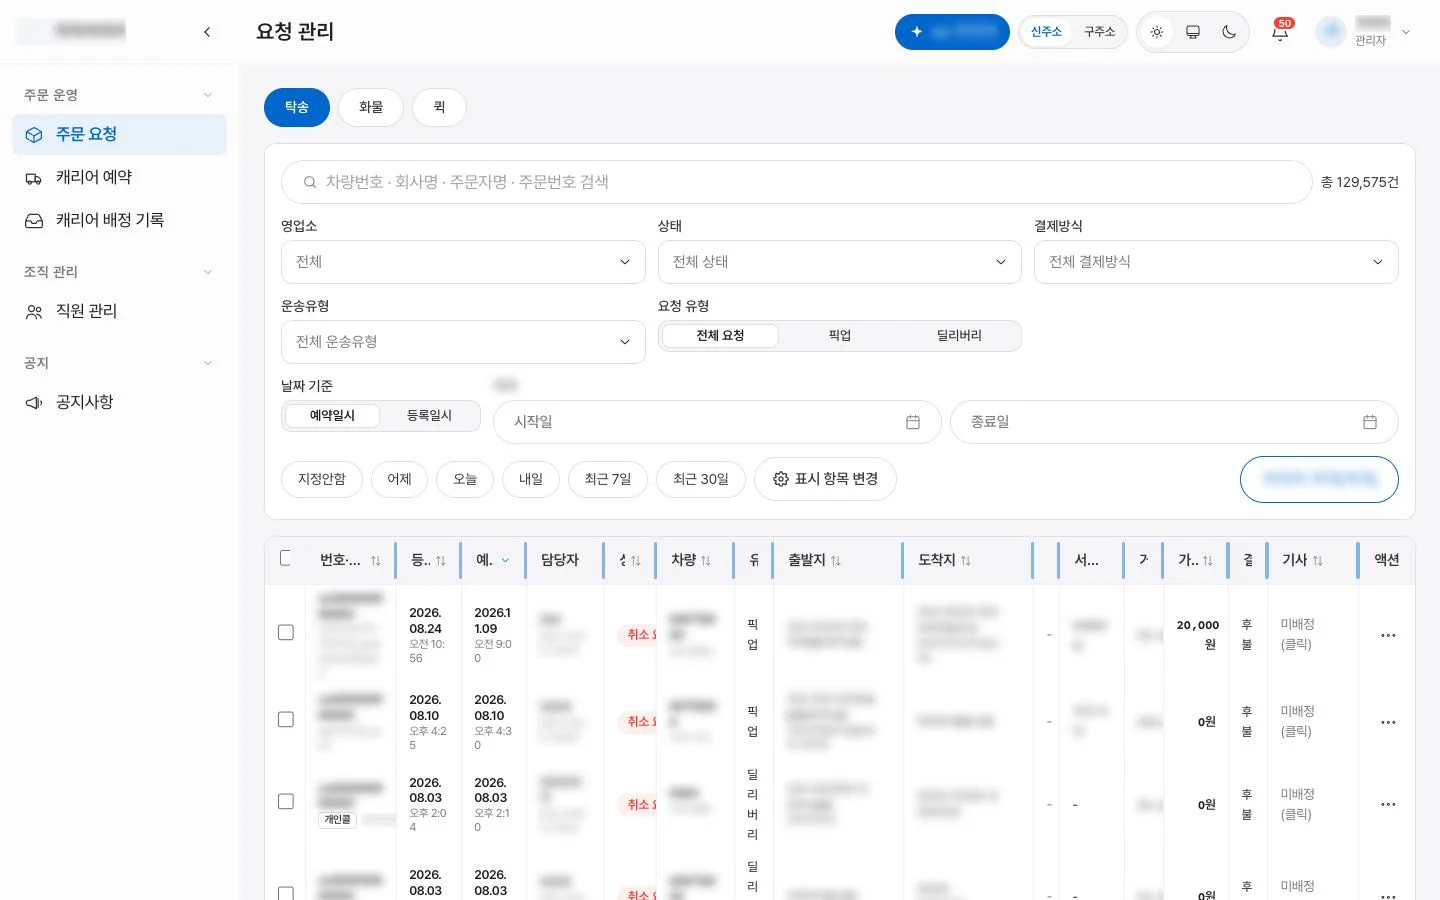
Task: Click the 공지사항 megaphone icon
Action: pos(34,403)
